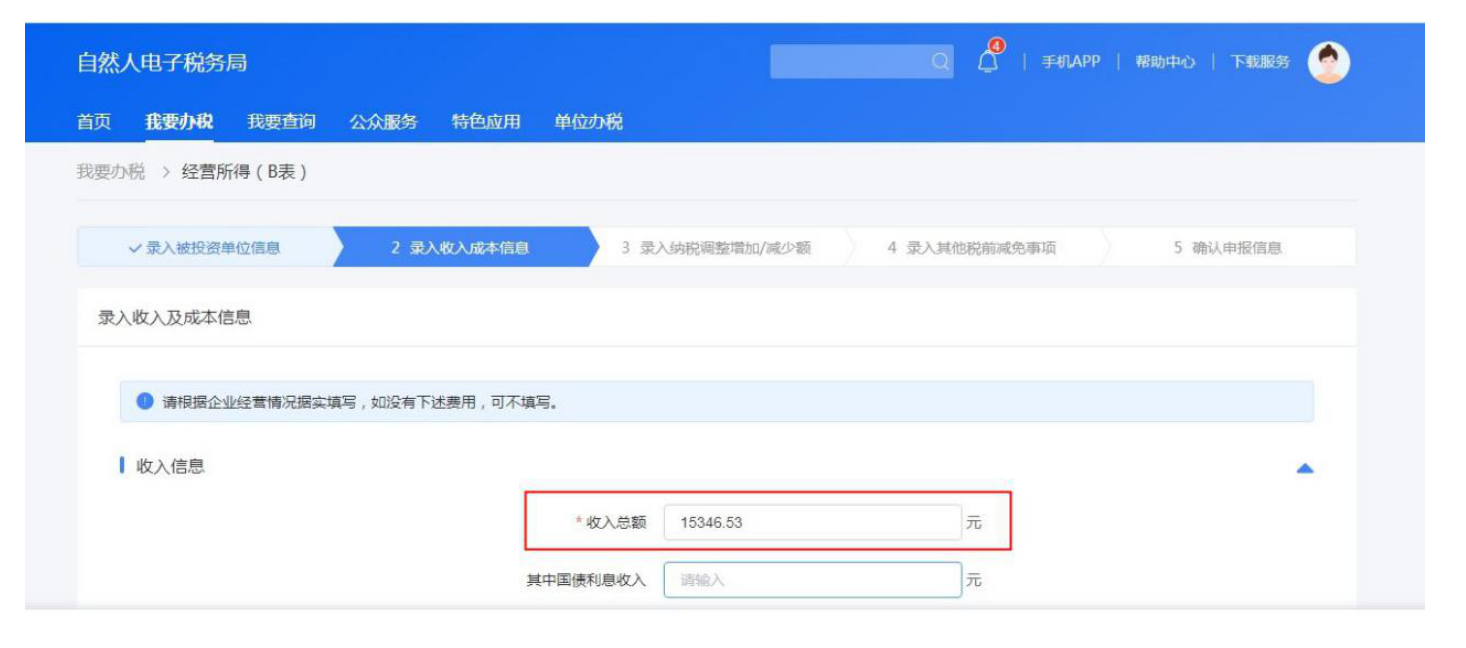
Task: Select step 2 录入收入成本信息
Action: [460, 248]
